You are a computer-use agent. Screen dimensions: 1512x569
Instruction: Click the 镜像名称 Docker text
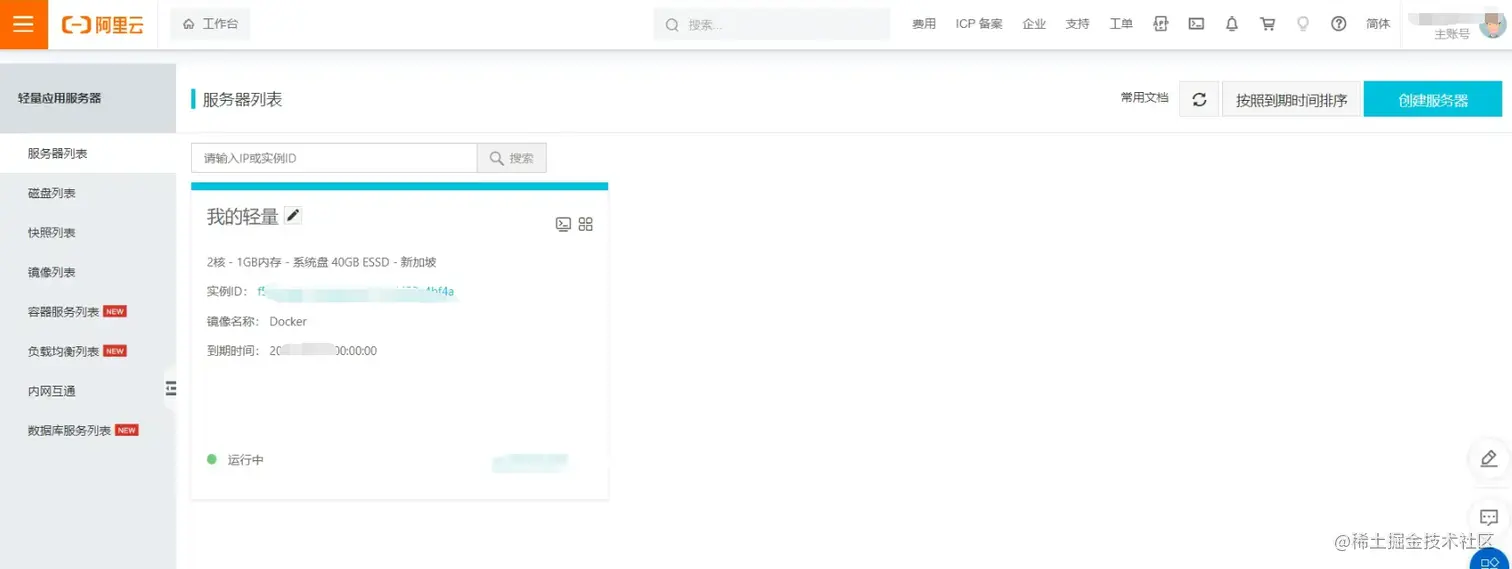(x=257, y=322)
